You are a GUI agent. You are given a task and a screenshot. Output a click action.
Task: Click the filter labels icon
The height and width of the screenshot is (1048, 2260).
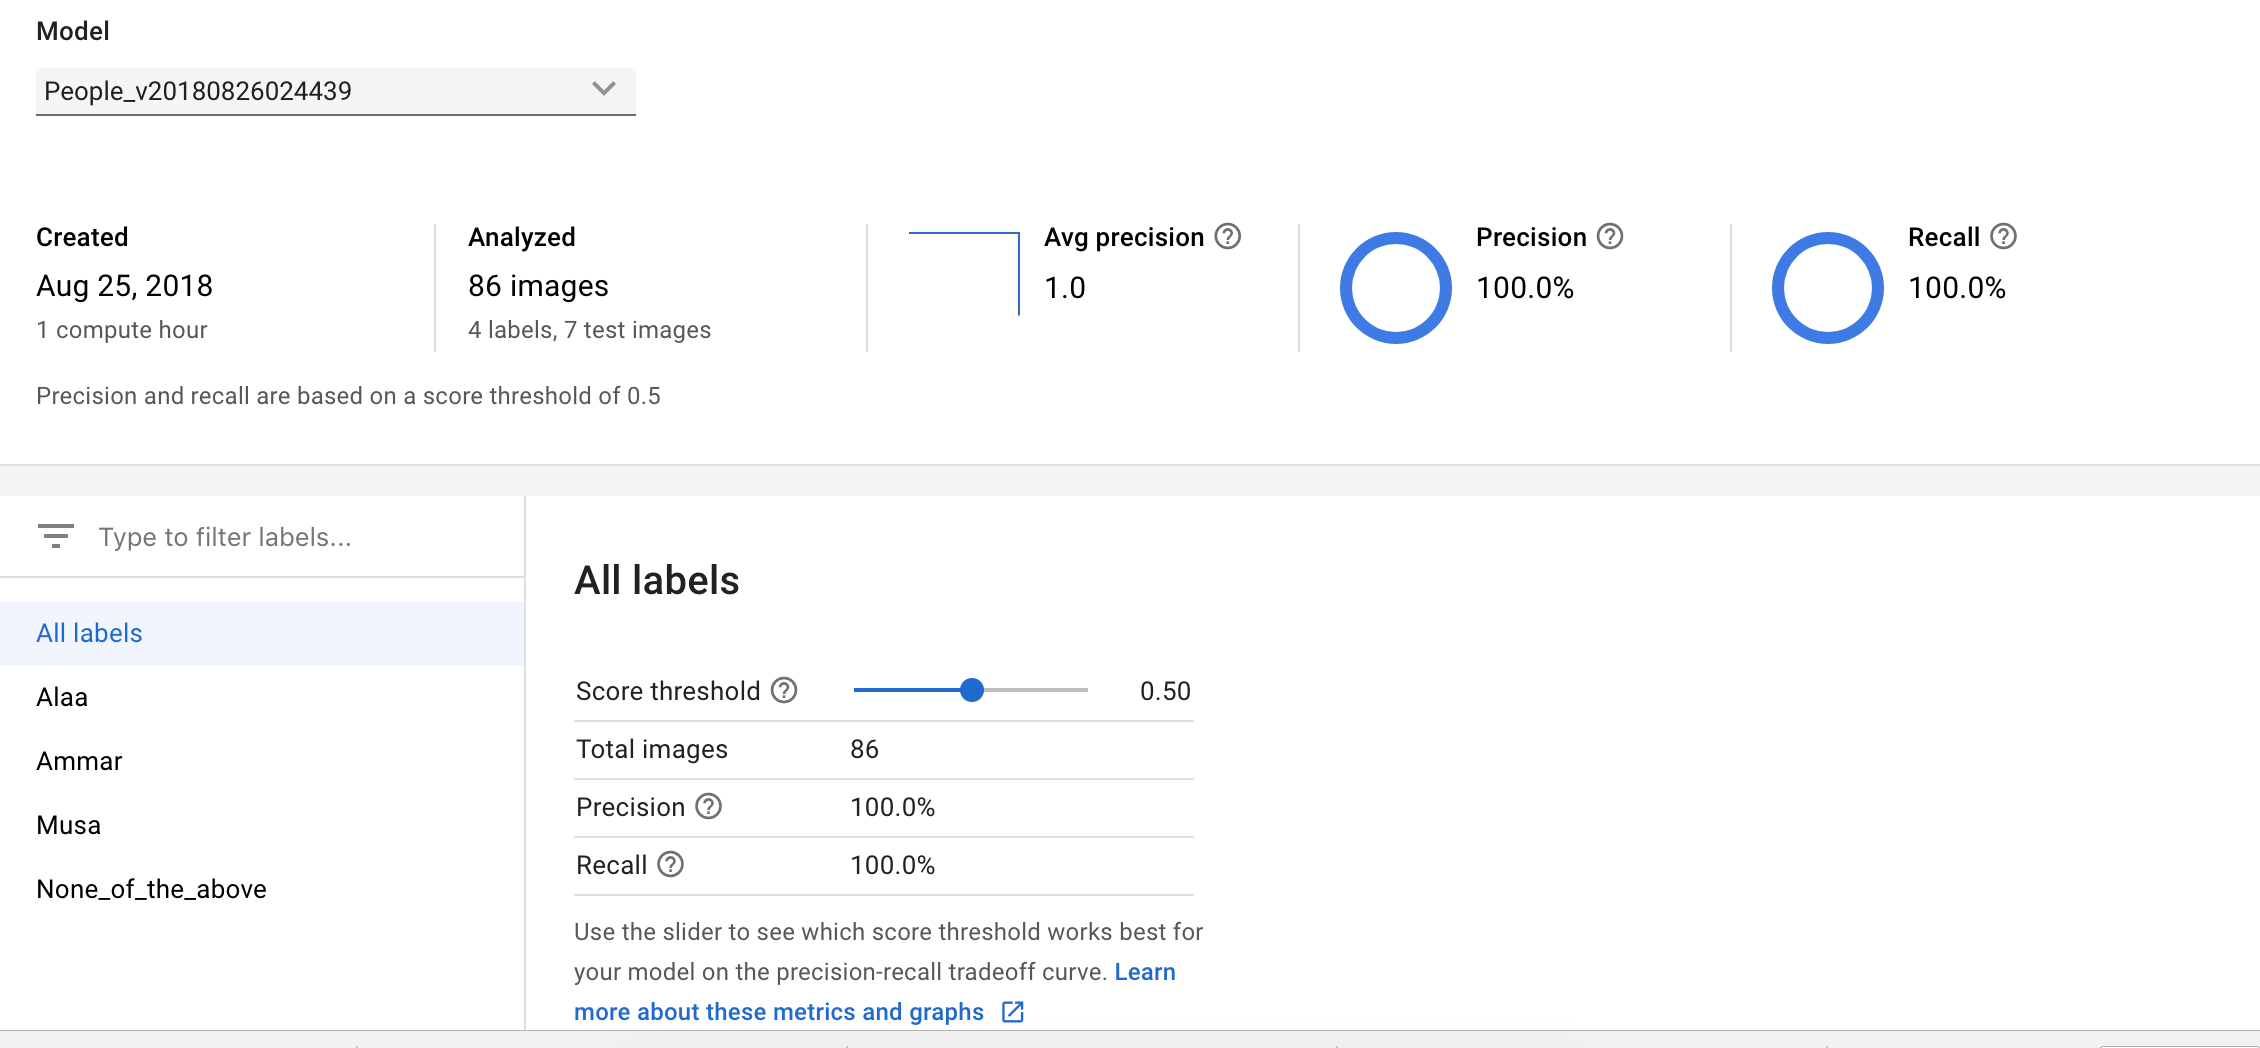56,536
